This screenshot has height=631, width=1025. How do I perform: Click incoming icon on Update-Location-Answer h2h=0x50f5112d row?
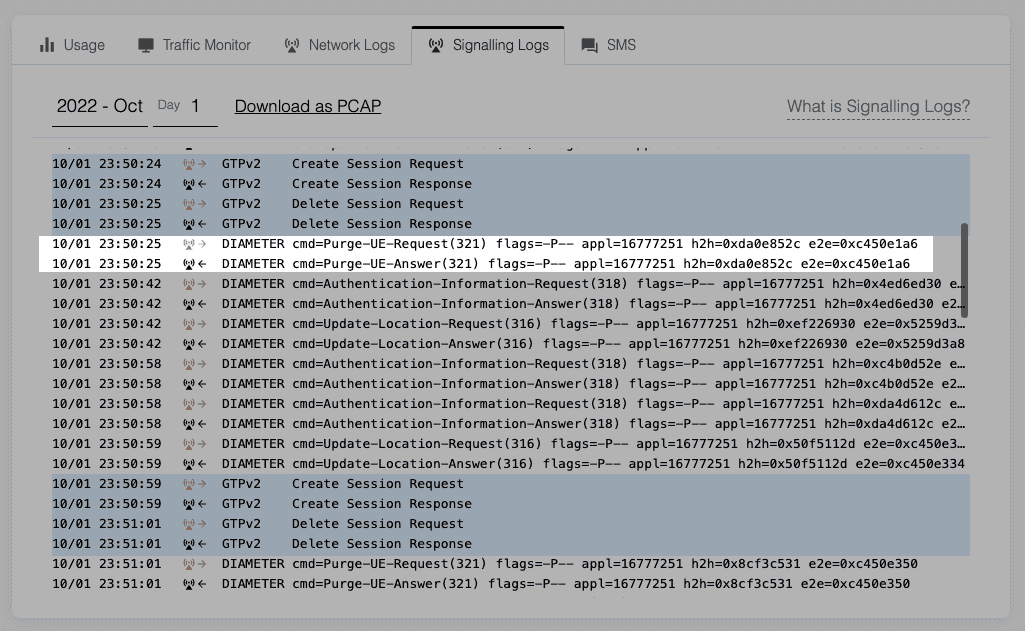pos(194,464)
